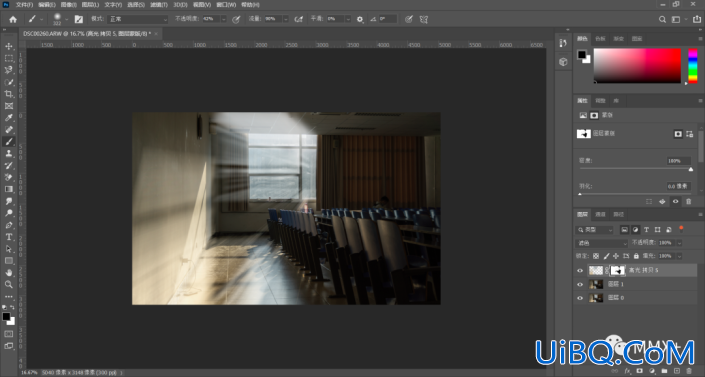Select the Brush tool in left toolbar
705x377 pixels.
click(x=9, y=142)
